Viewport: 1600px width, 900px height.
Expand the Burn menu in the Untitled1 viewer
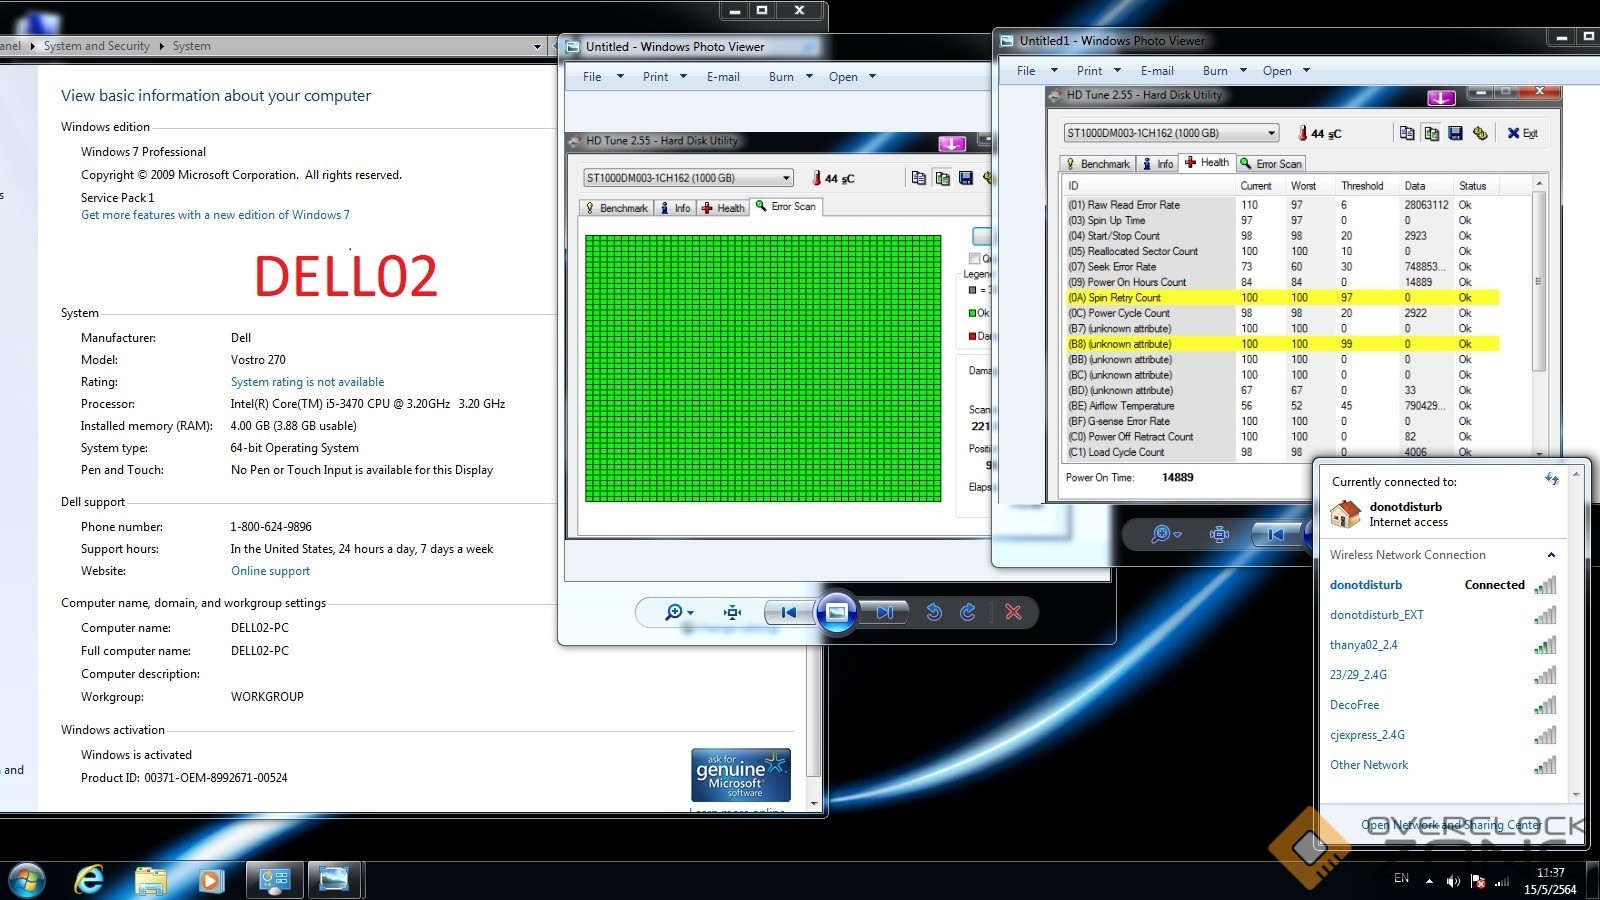tap(1225, 71)
